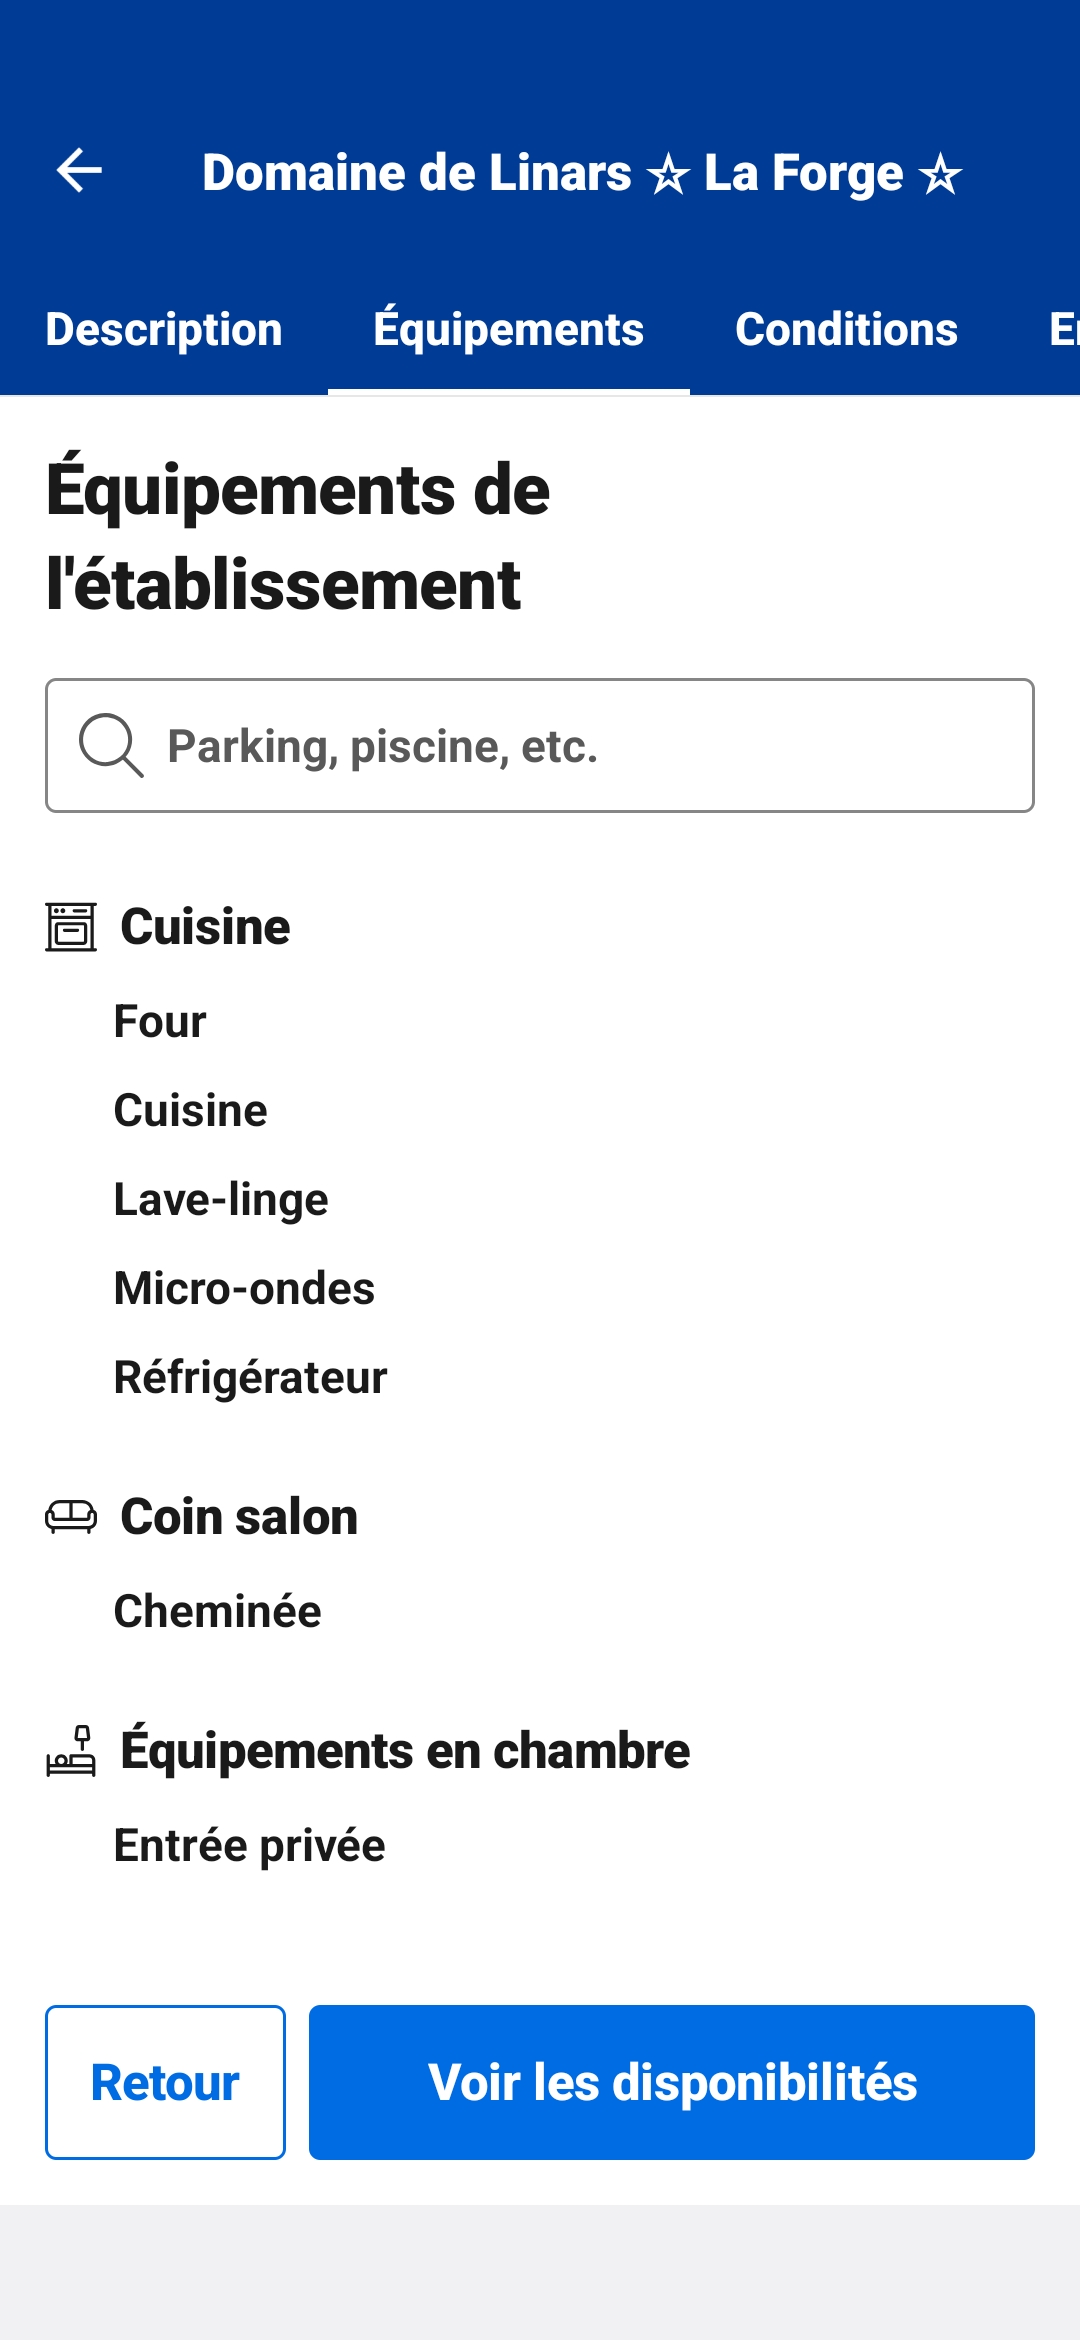Tap the Four amenity item
Viewport: 1080px width, 2340px height.
pos(160,1022)
